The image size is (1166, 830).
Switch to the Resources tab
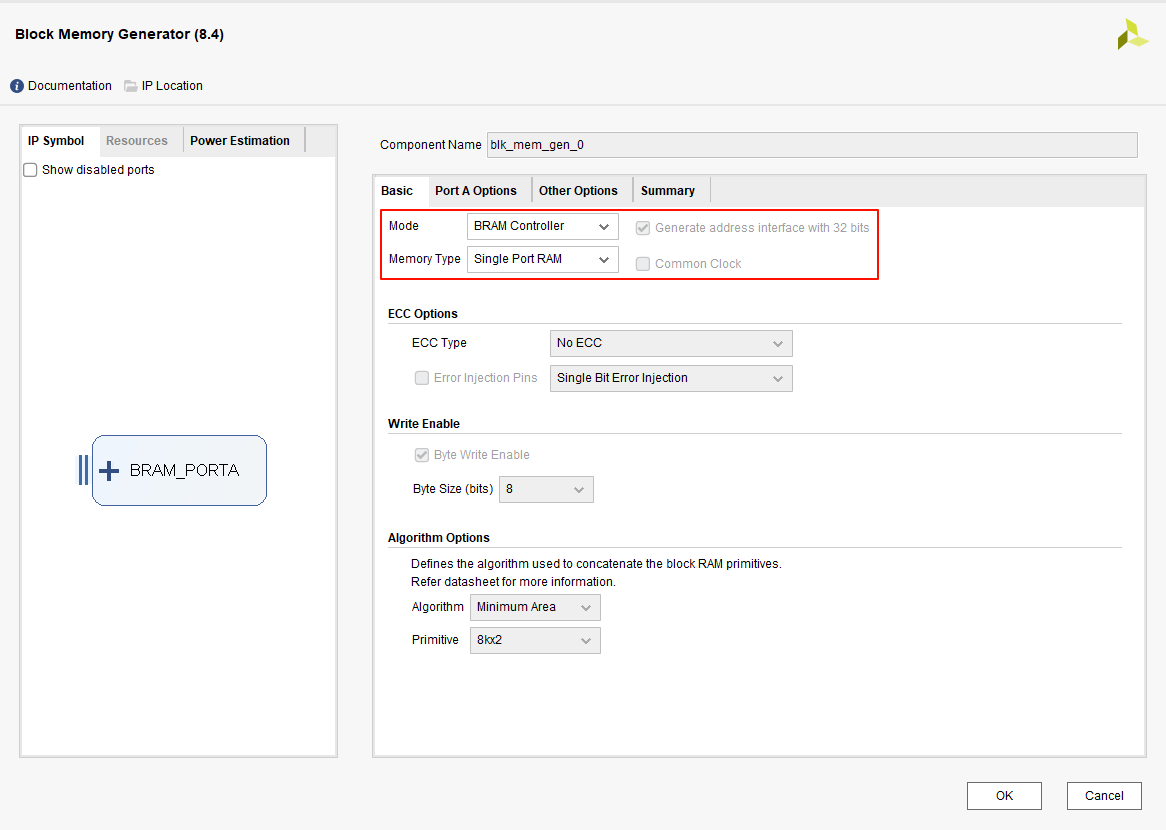[137, 141]
